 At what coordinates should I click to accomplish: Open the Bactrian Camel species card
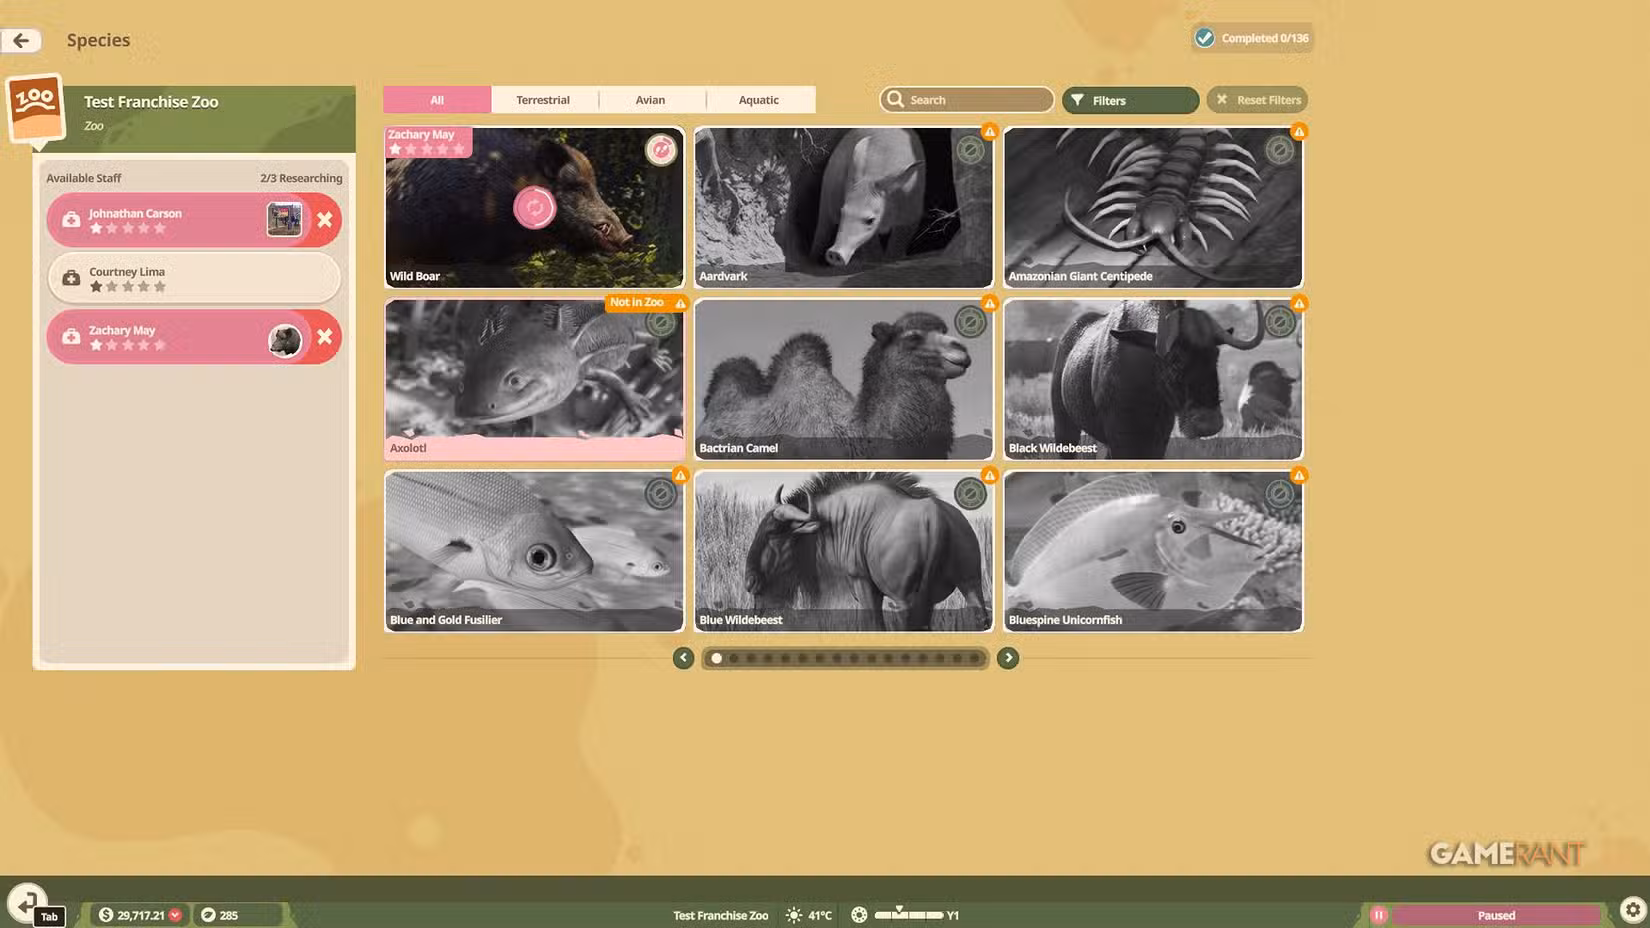tap(843, 380)
